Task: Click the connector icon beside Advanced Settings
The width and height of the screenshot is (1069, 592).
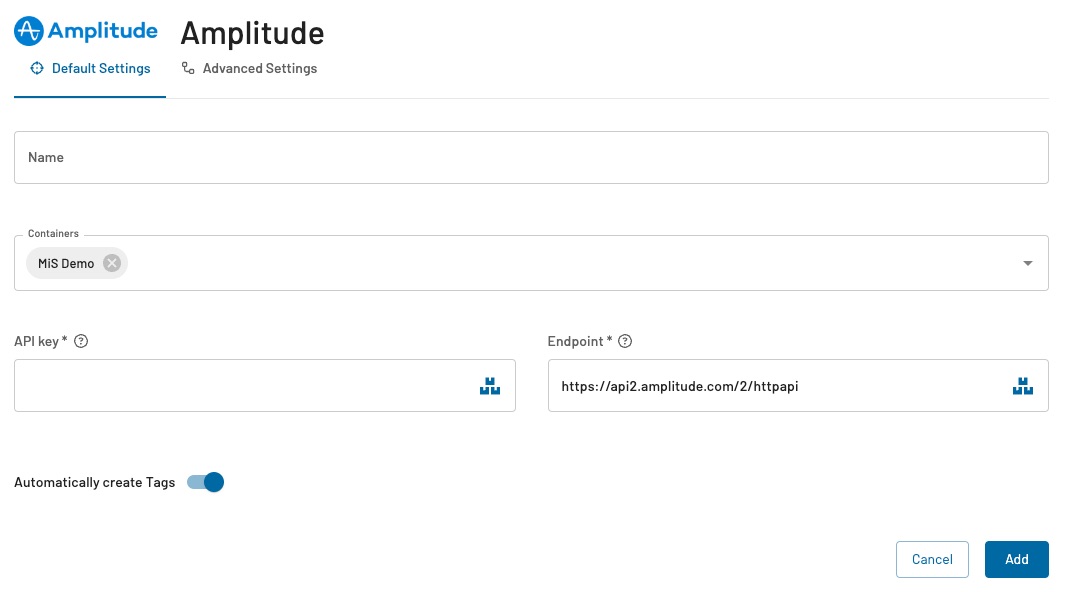Action: (188, 68)
